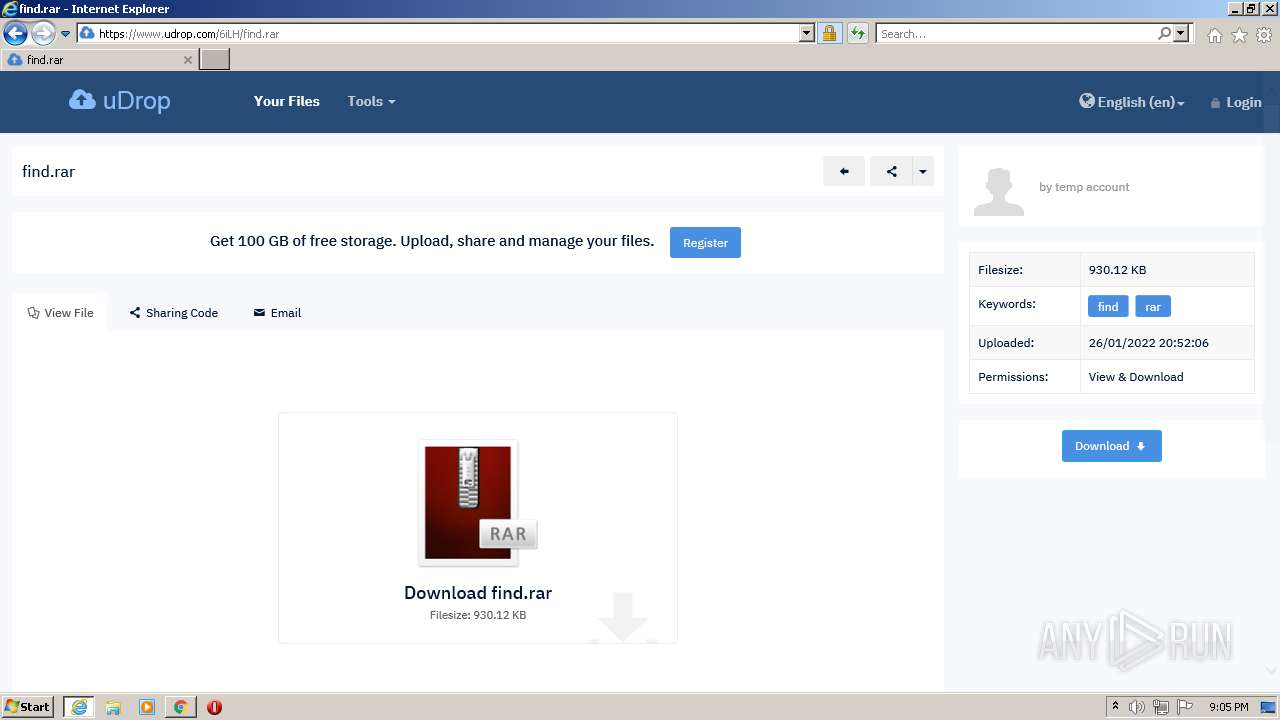Expand the share options caret dropdown
1280x720 pixels.
(923, 171)
